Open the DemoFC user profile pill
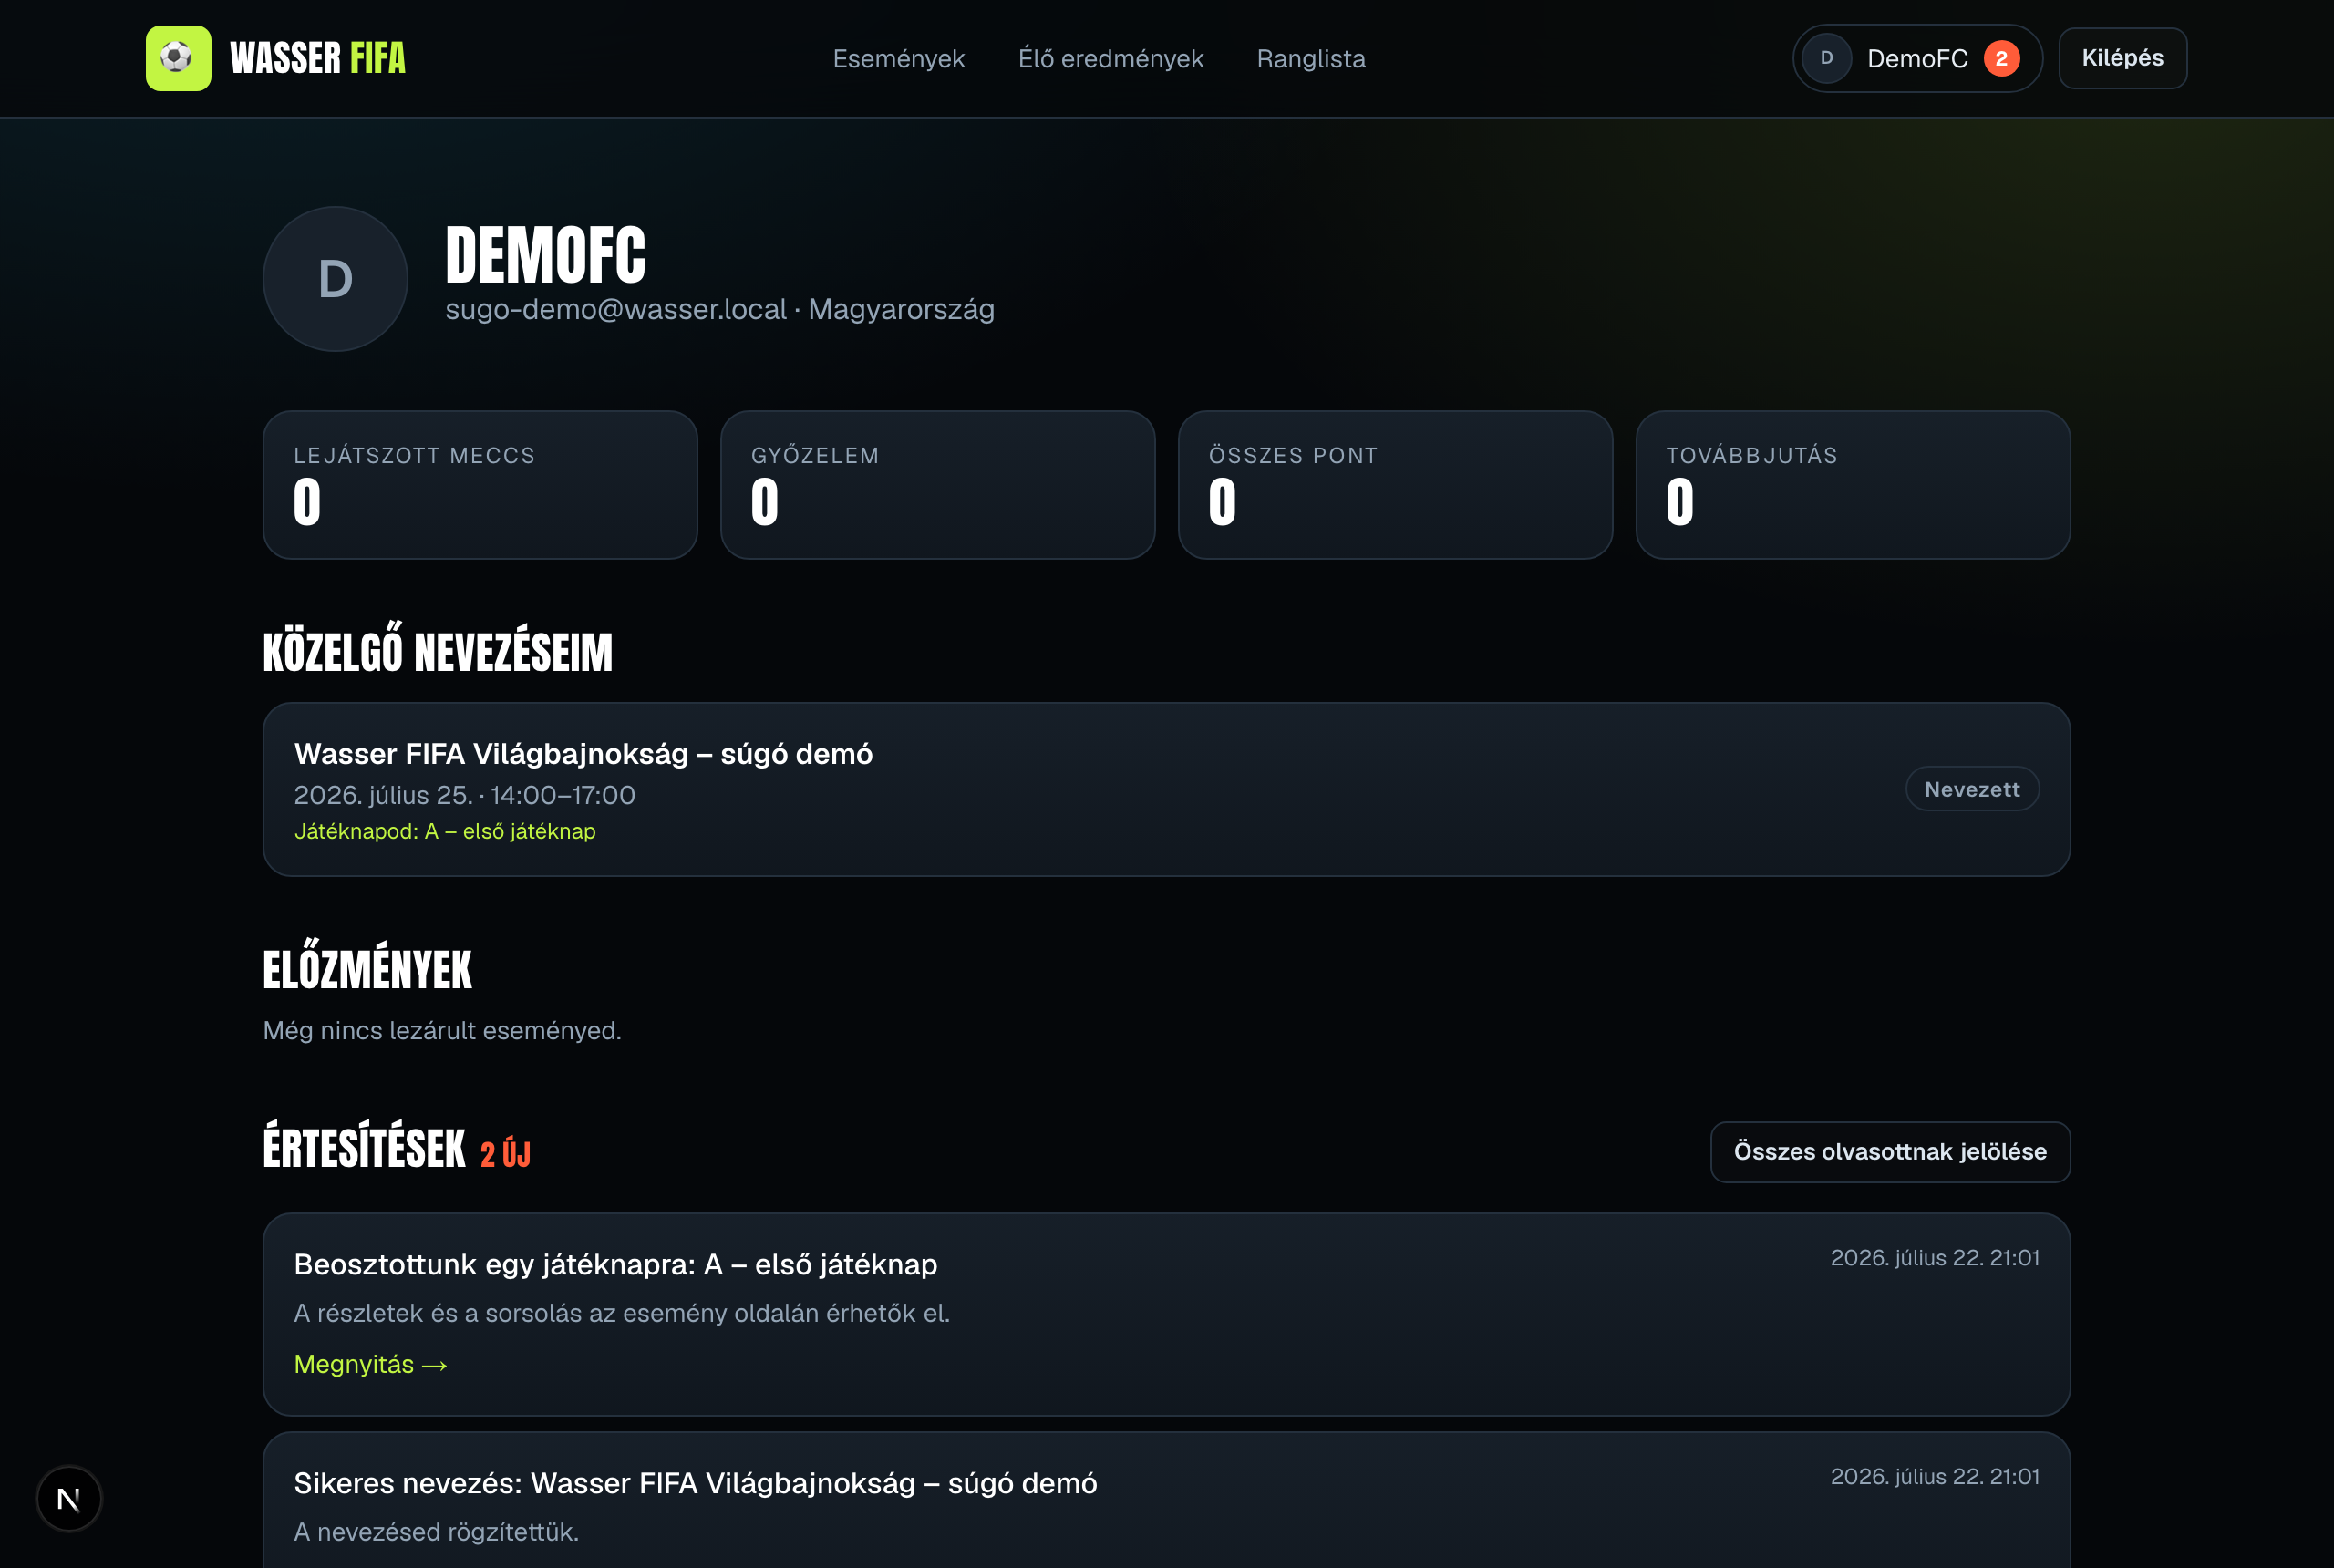This screenshot has width=2334, height=1568. coord(1917,58)
